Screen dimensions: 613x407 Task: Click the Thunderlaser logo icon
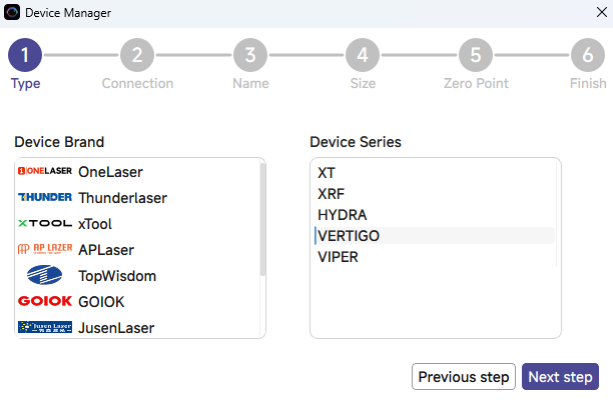[x=45, y=197]
